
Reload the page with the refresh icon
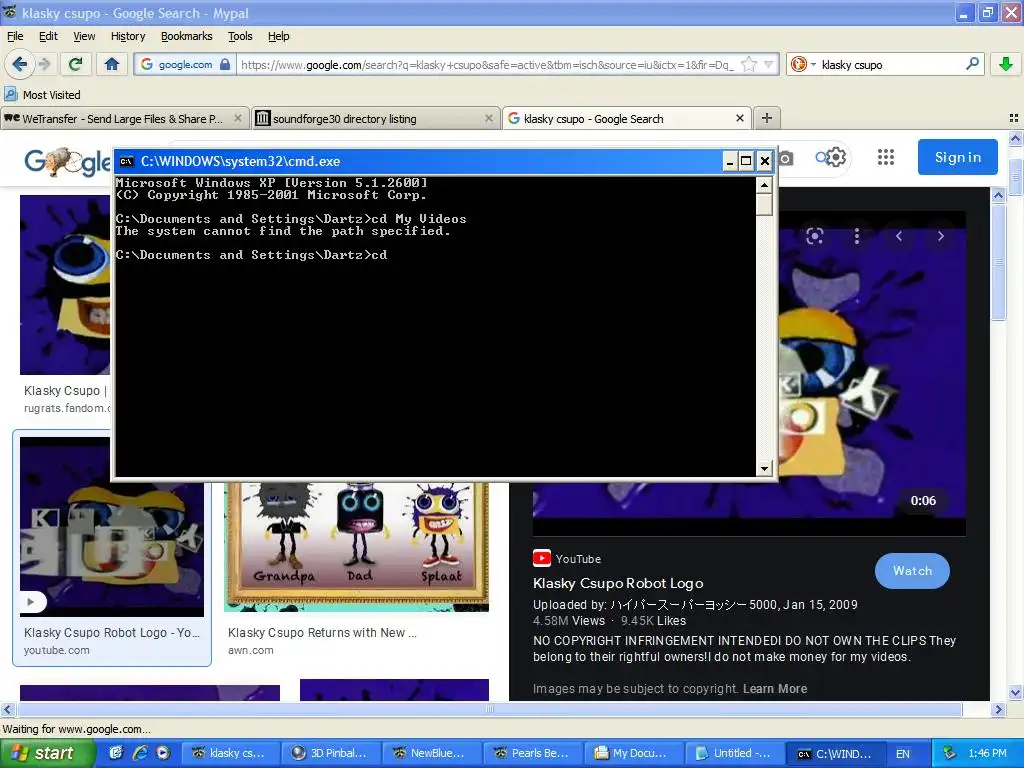(76, 64)
